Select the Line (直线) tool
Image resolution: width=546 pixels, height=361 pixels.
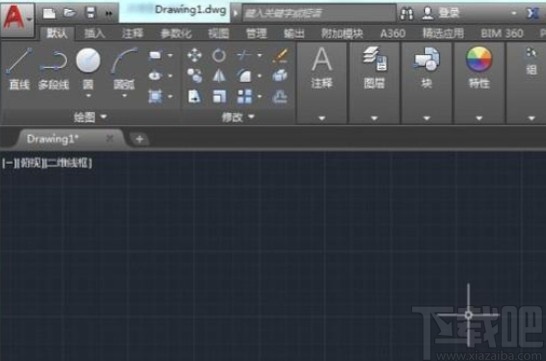tap(19, 69)
